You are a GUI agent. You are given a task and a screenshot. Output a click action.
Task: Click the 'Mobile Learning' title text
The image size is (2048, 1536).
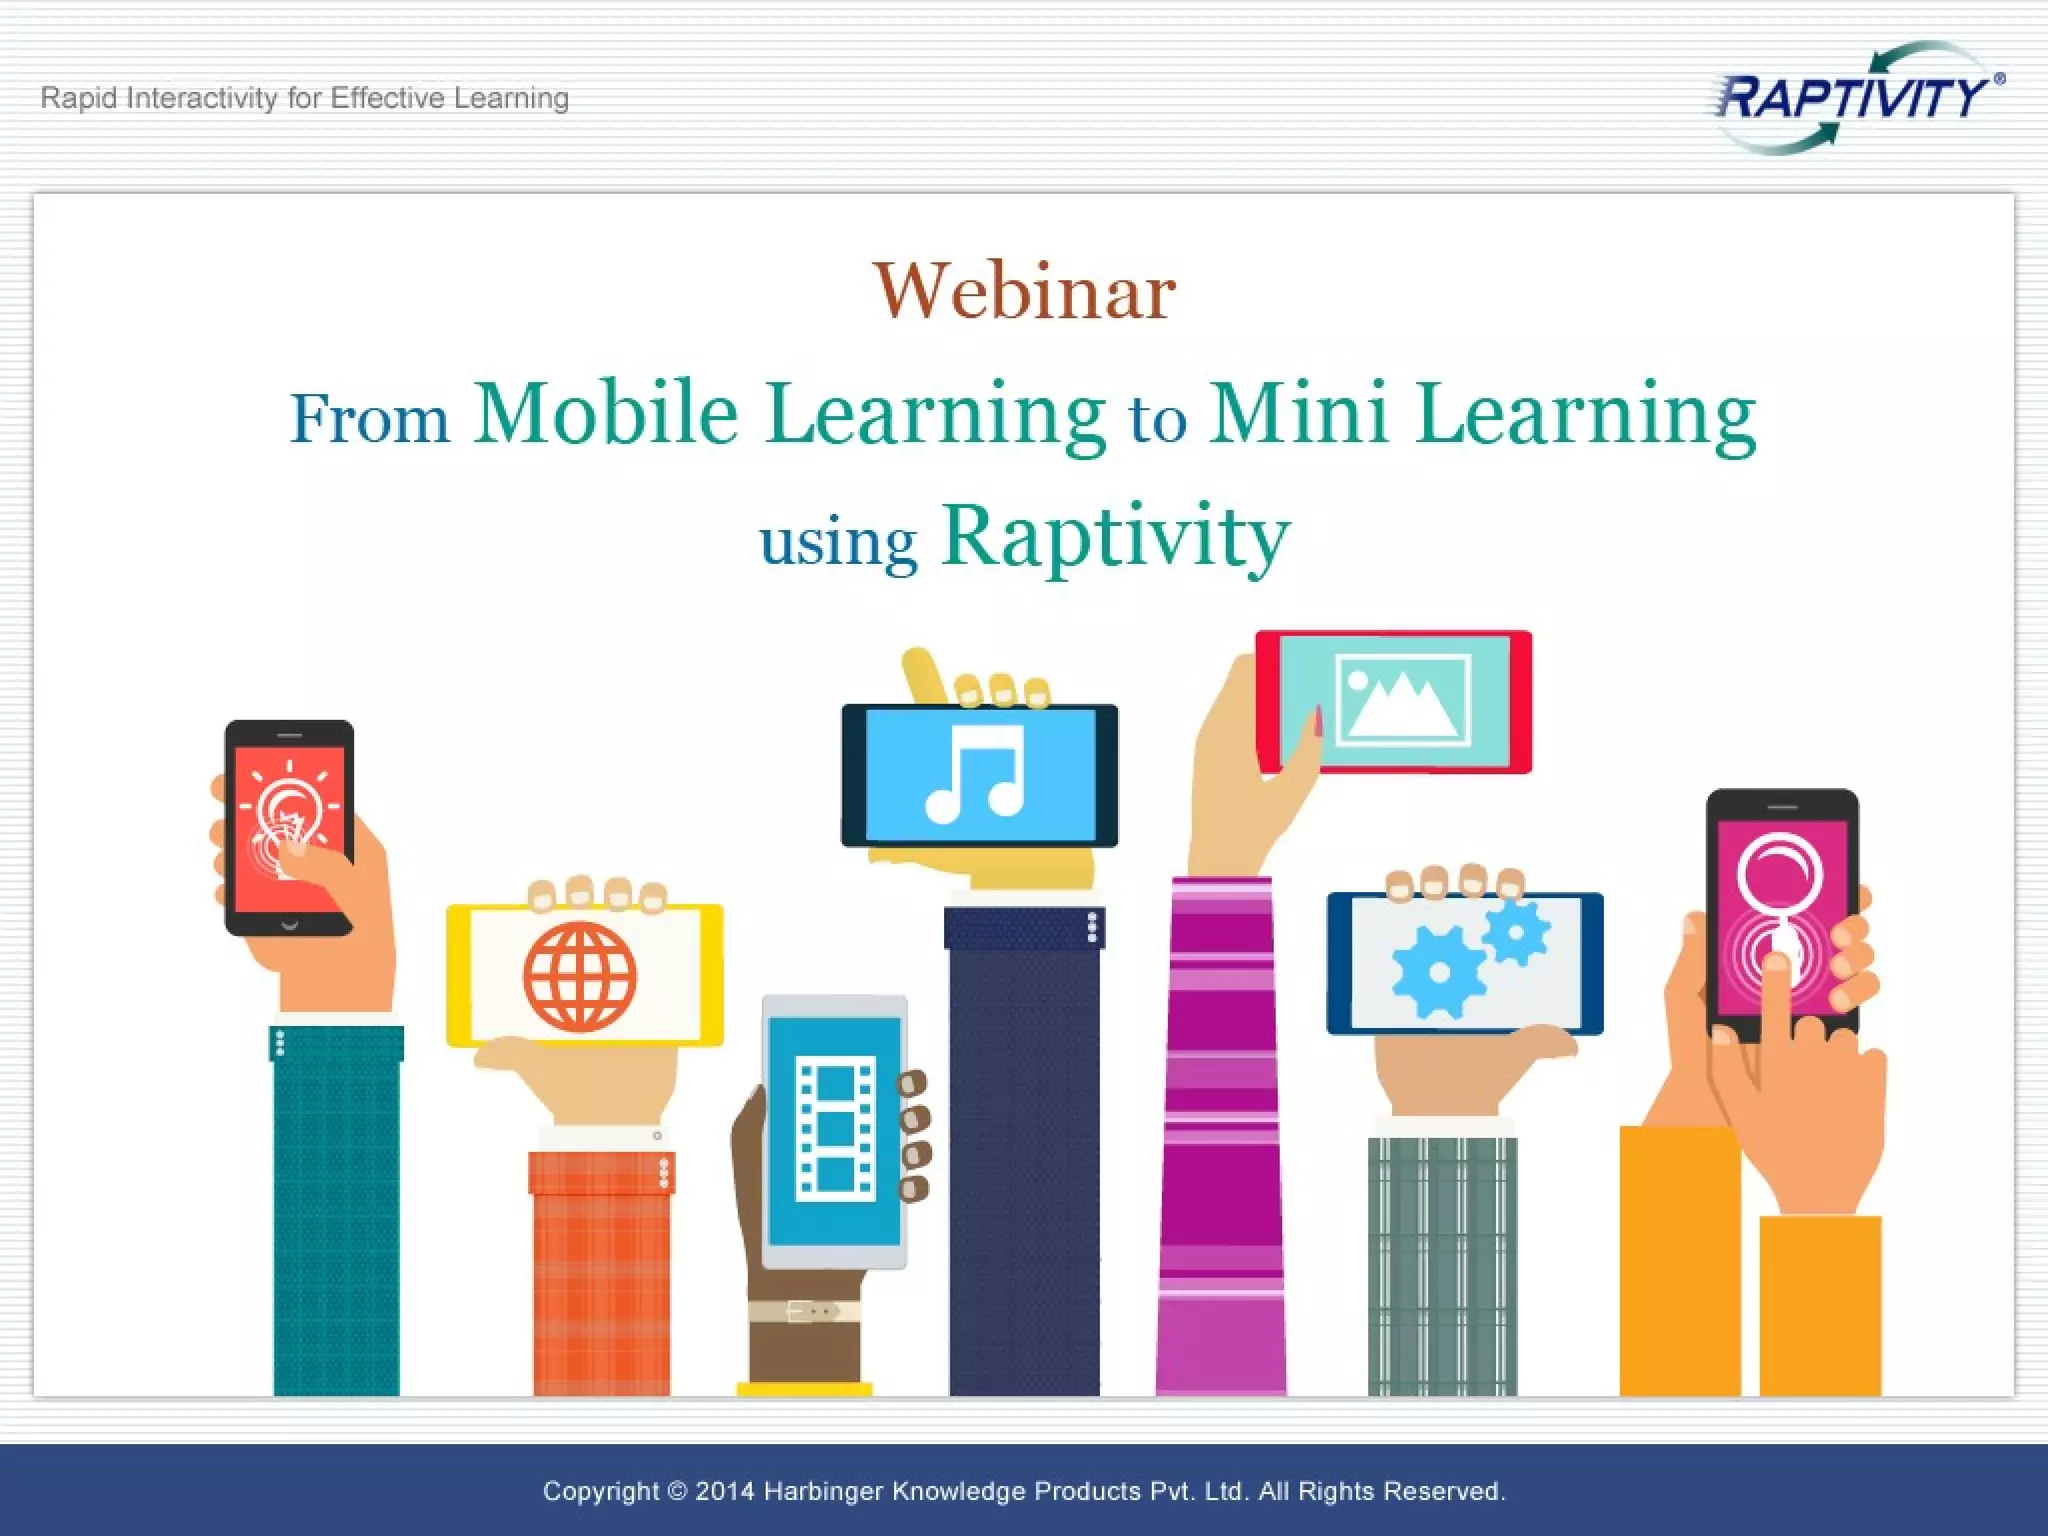[x=790, y=414]
